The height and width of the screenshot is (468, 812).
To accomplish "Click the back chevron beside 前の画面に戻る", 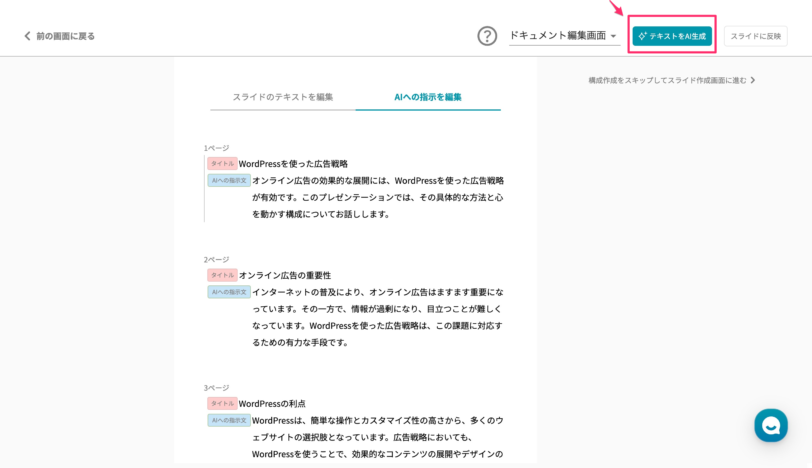I will [27, 36].
